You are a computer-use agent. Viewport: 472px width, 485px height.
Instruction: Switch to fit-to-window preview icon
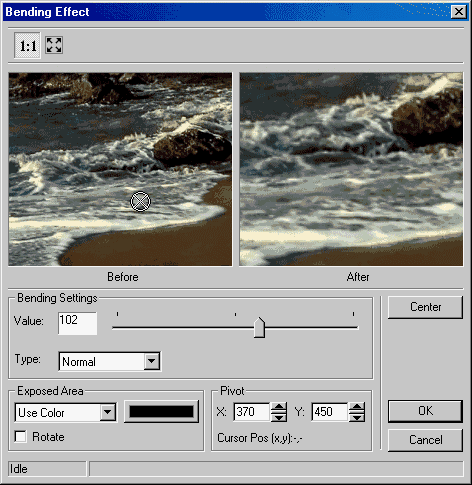tap(54, 45)
